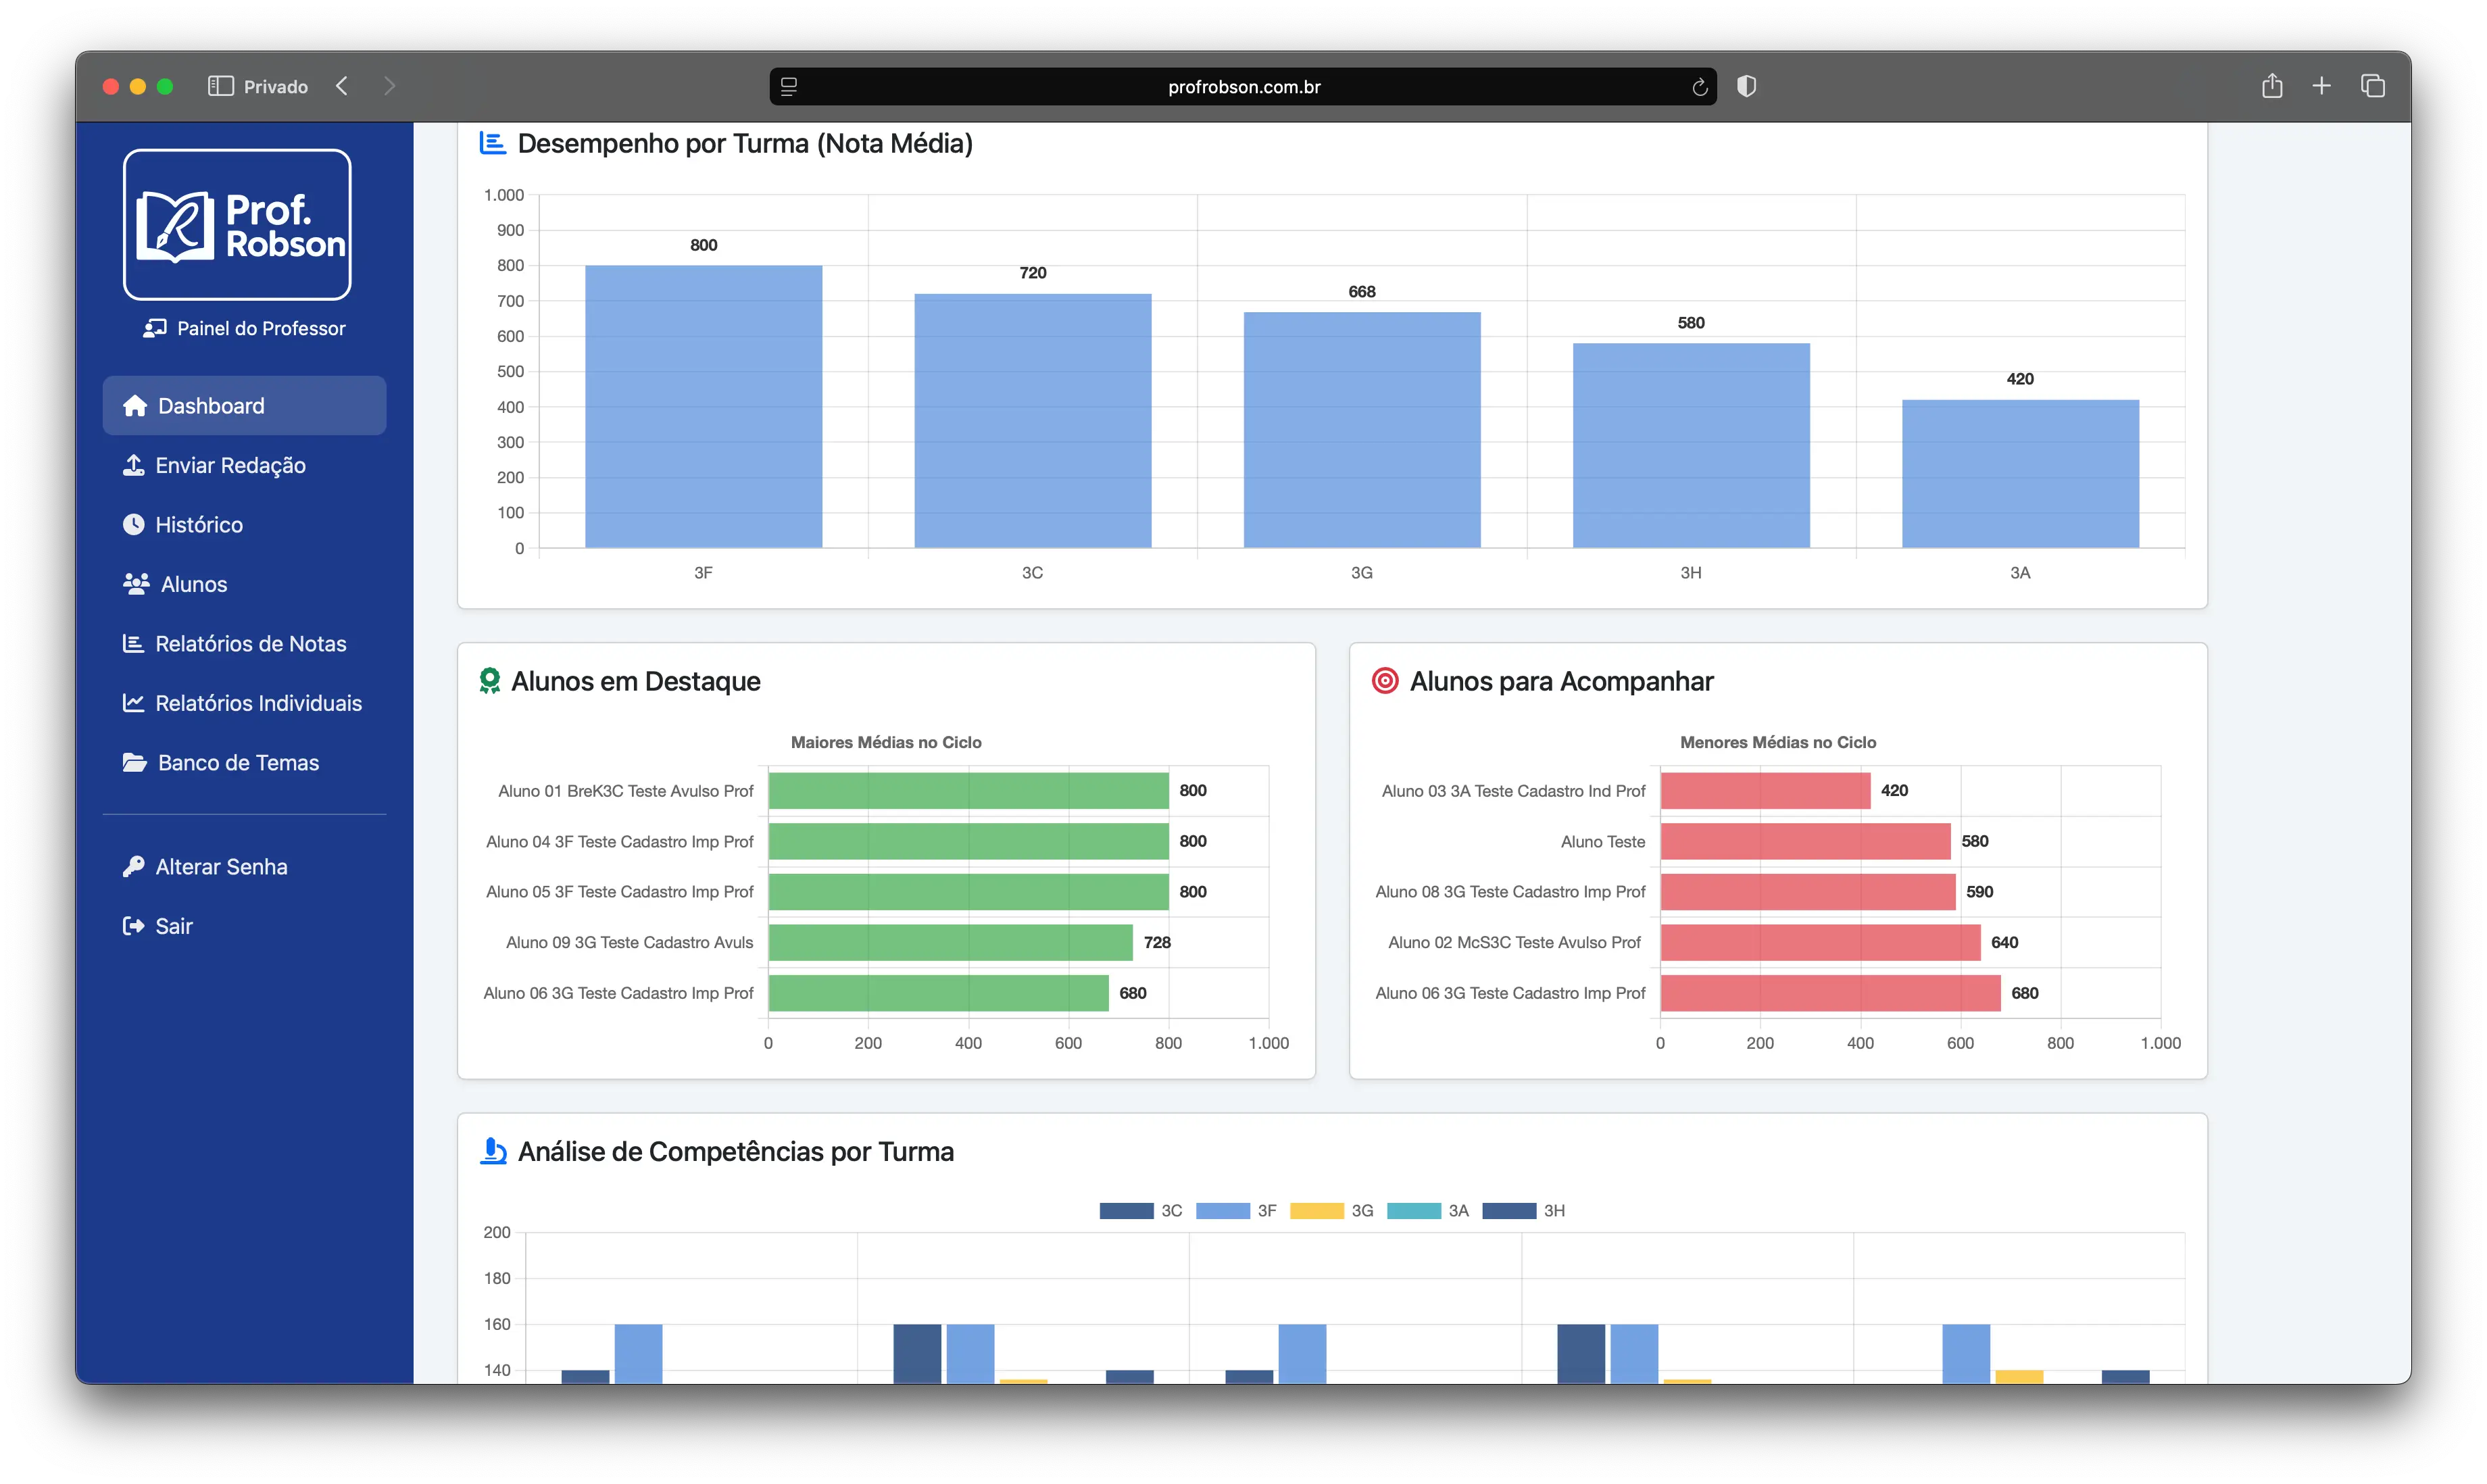Click the 3A teal legend swatch
The width and height of the screenshot is (2487, 1484).
1413,1210
